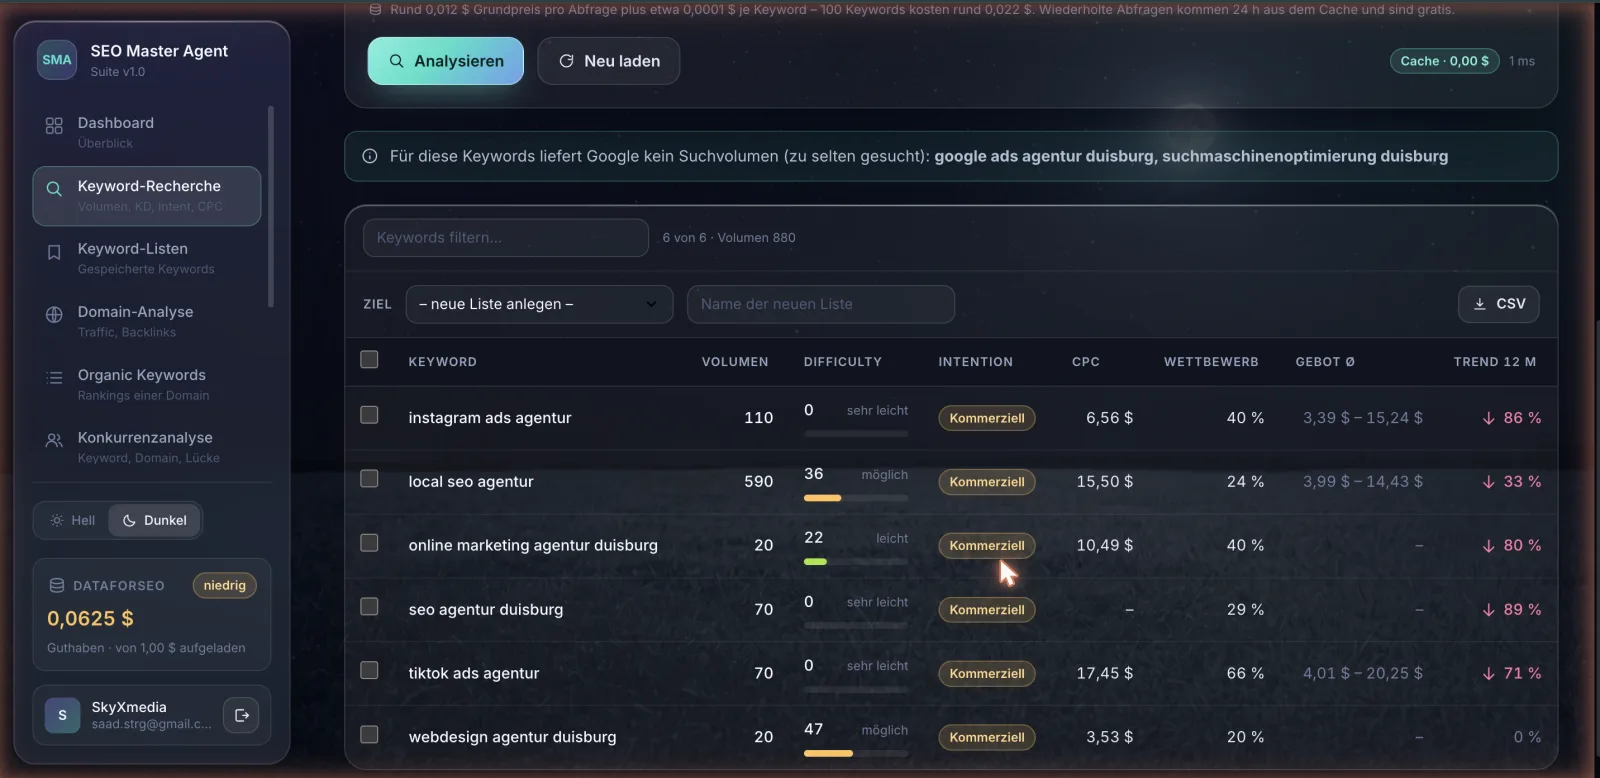Click difficulty bar for webdesign agentur duisburg
1600x778 pixels.
point(856,754)
